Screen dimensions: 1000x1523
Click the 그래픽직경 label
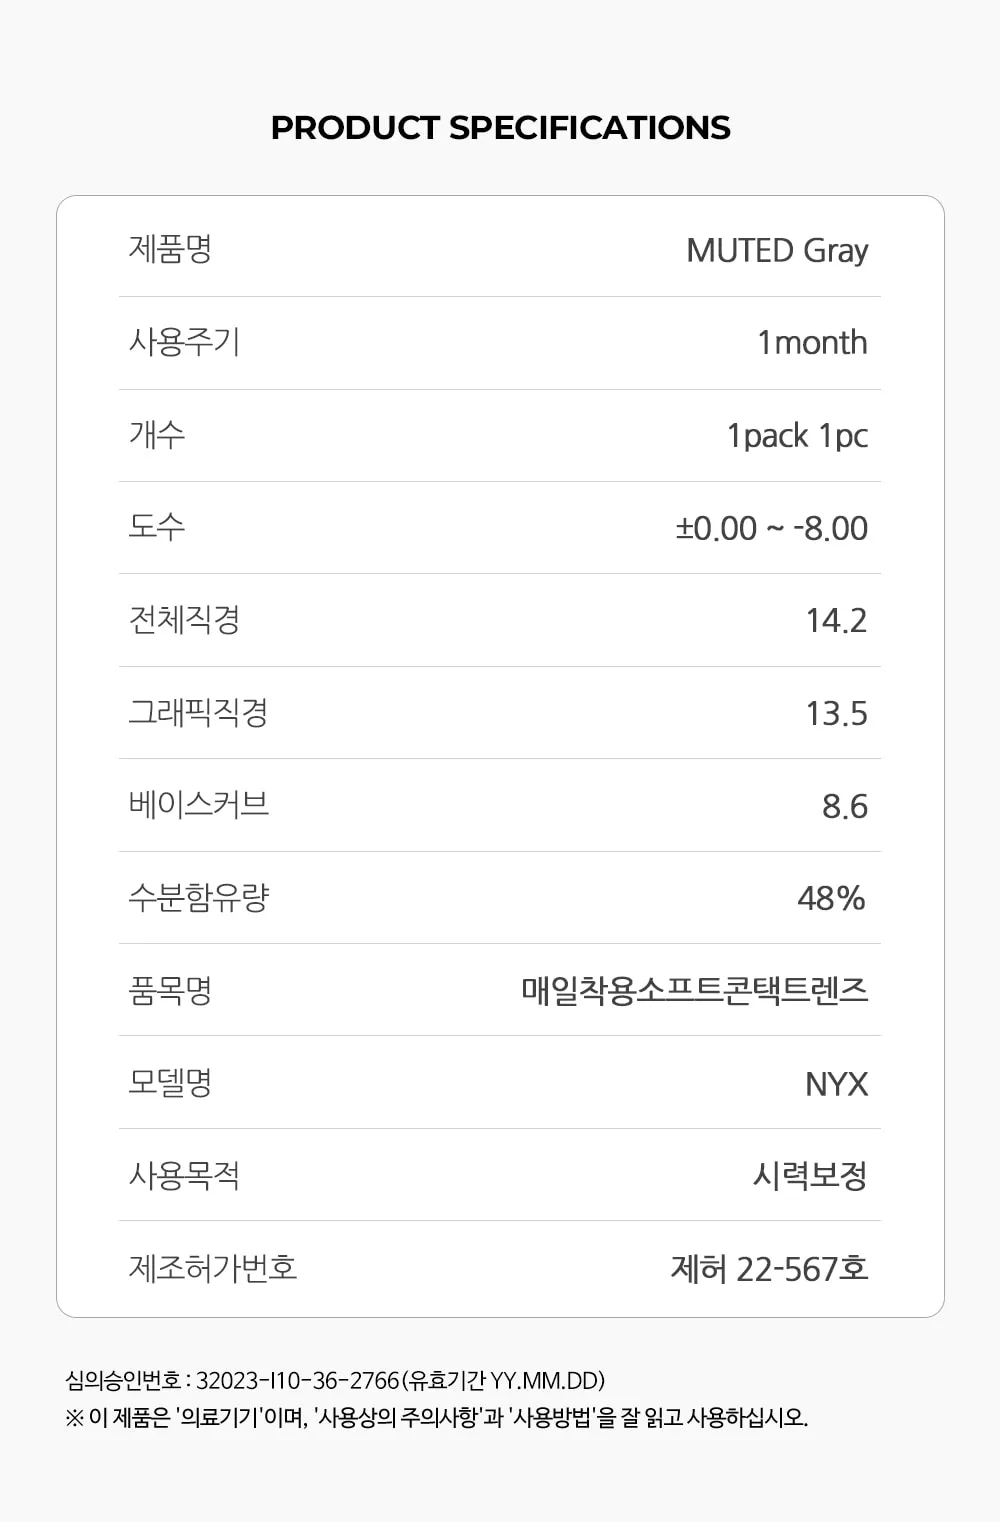pos(198,713)
